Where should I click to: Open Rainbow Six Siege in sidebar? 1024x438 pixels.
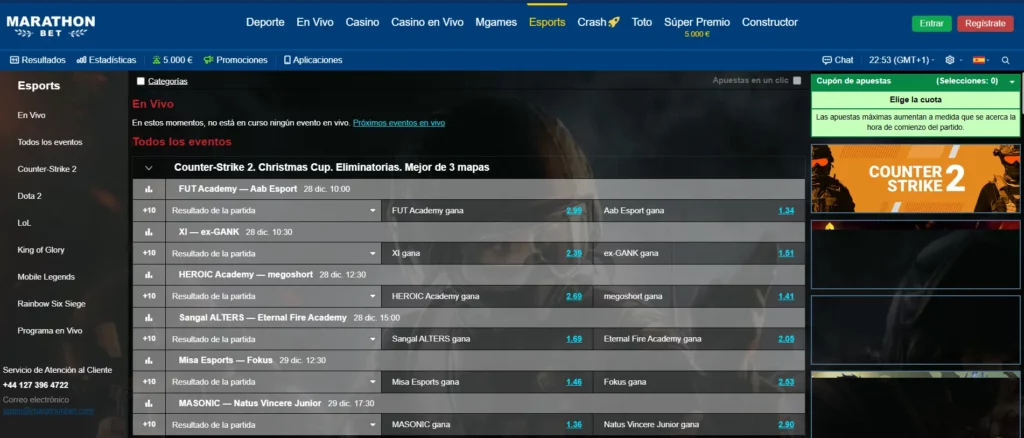click(x=52, y=304)
